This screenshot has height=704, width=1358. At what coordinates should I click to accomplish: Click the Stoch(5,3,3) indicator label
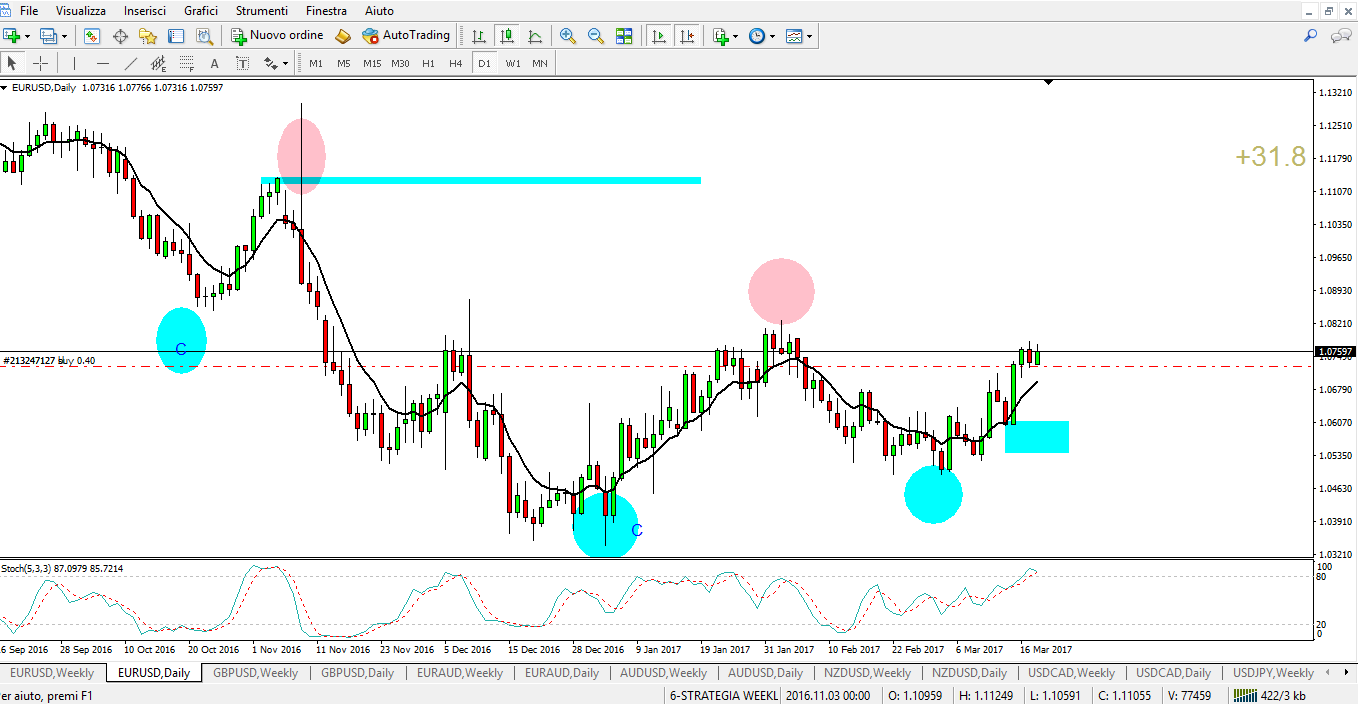click(61, 568)
